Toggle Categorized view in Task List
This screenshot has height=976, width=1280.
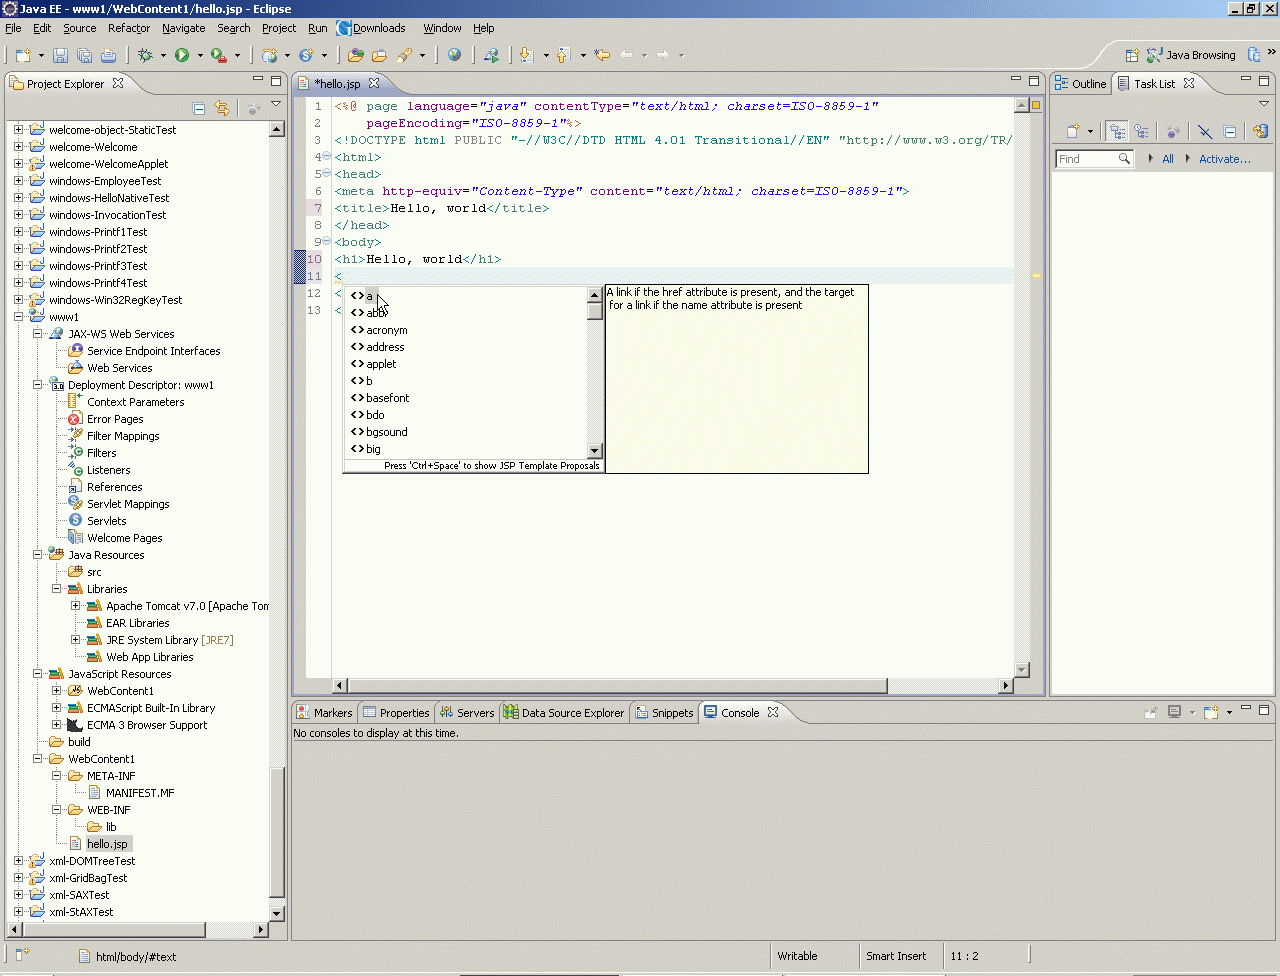(x=1117, y=131)
